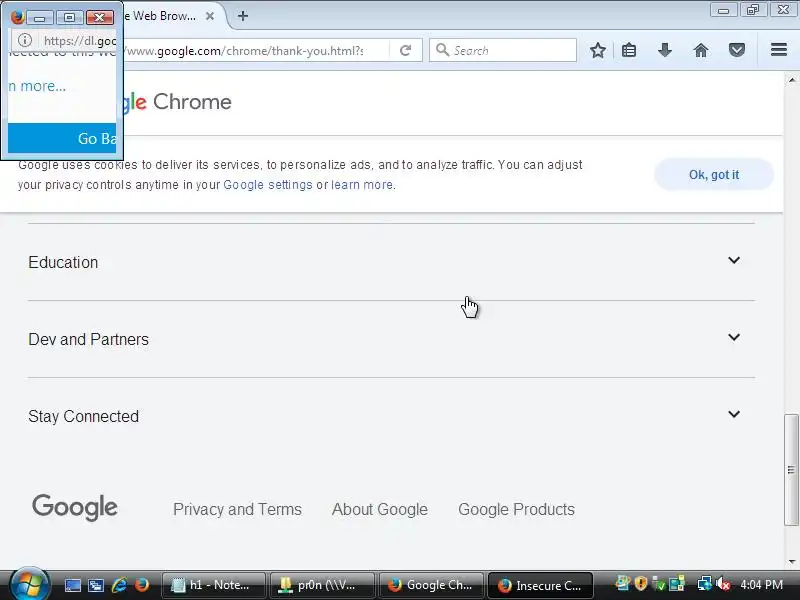Image resolution: width=800 pixels, height=600 pixels.
Task: Expand the Education section
Action: [391, 262]
